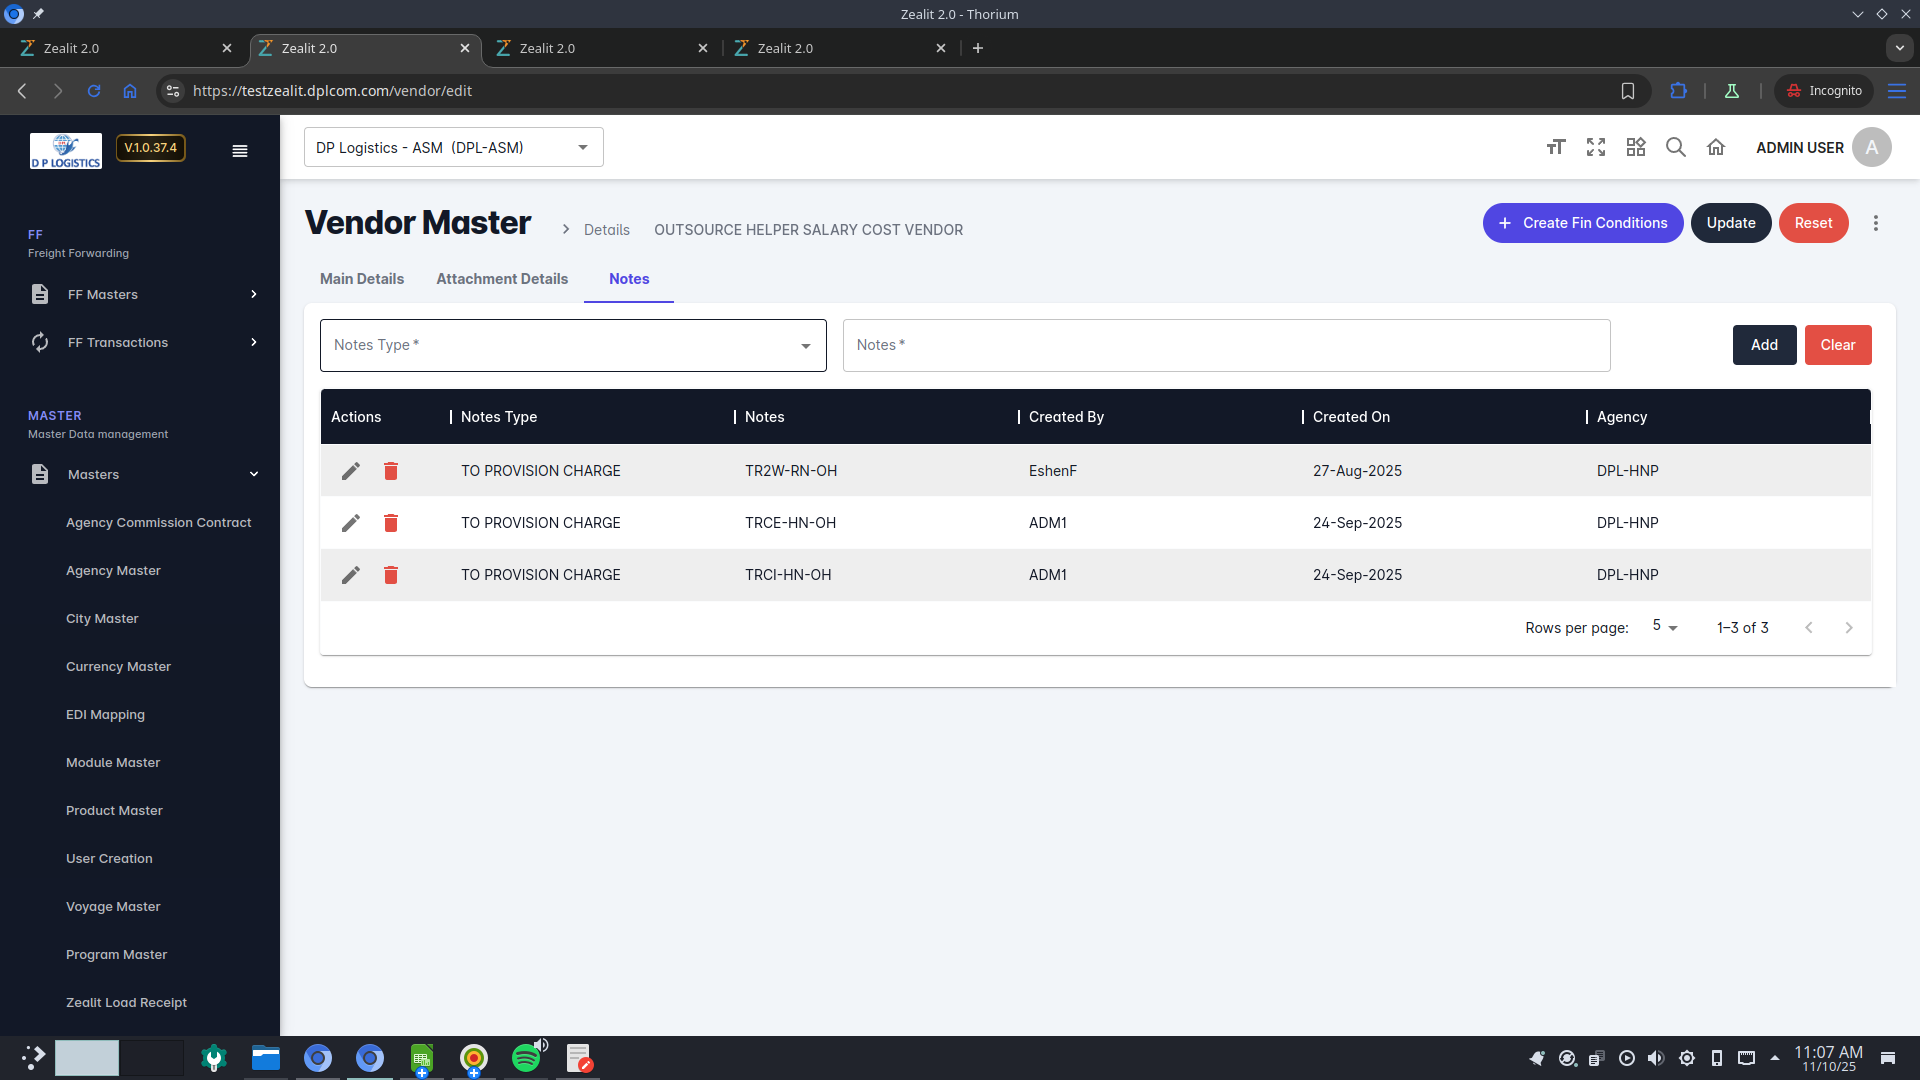Delete the TRCE-HN-OH note row
The image size is (1920, 1080).
point(391,523)
